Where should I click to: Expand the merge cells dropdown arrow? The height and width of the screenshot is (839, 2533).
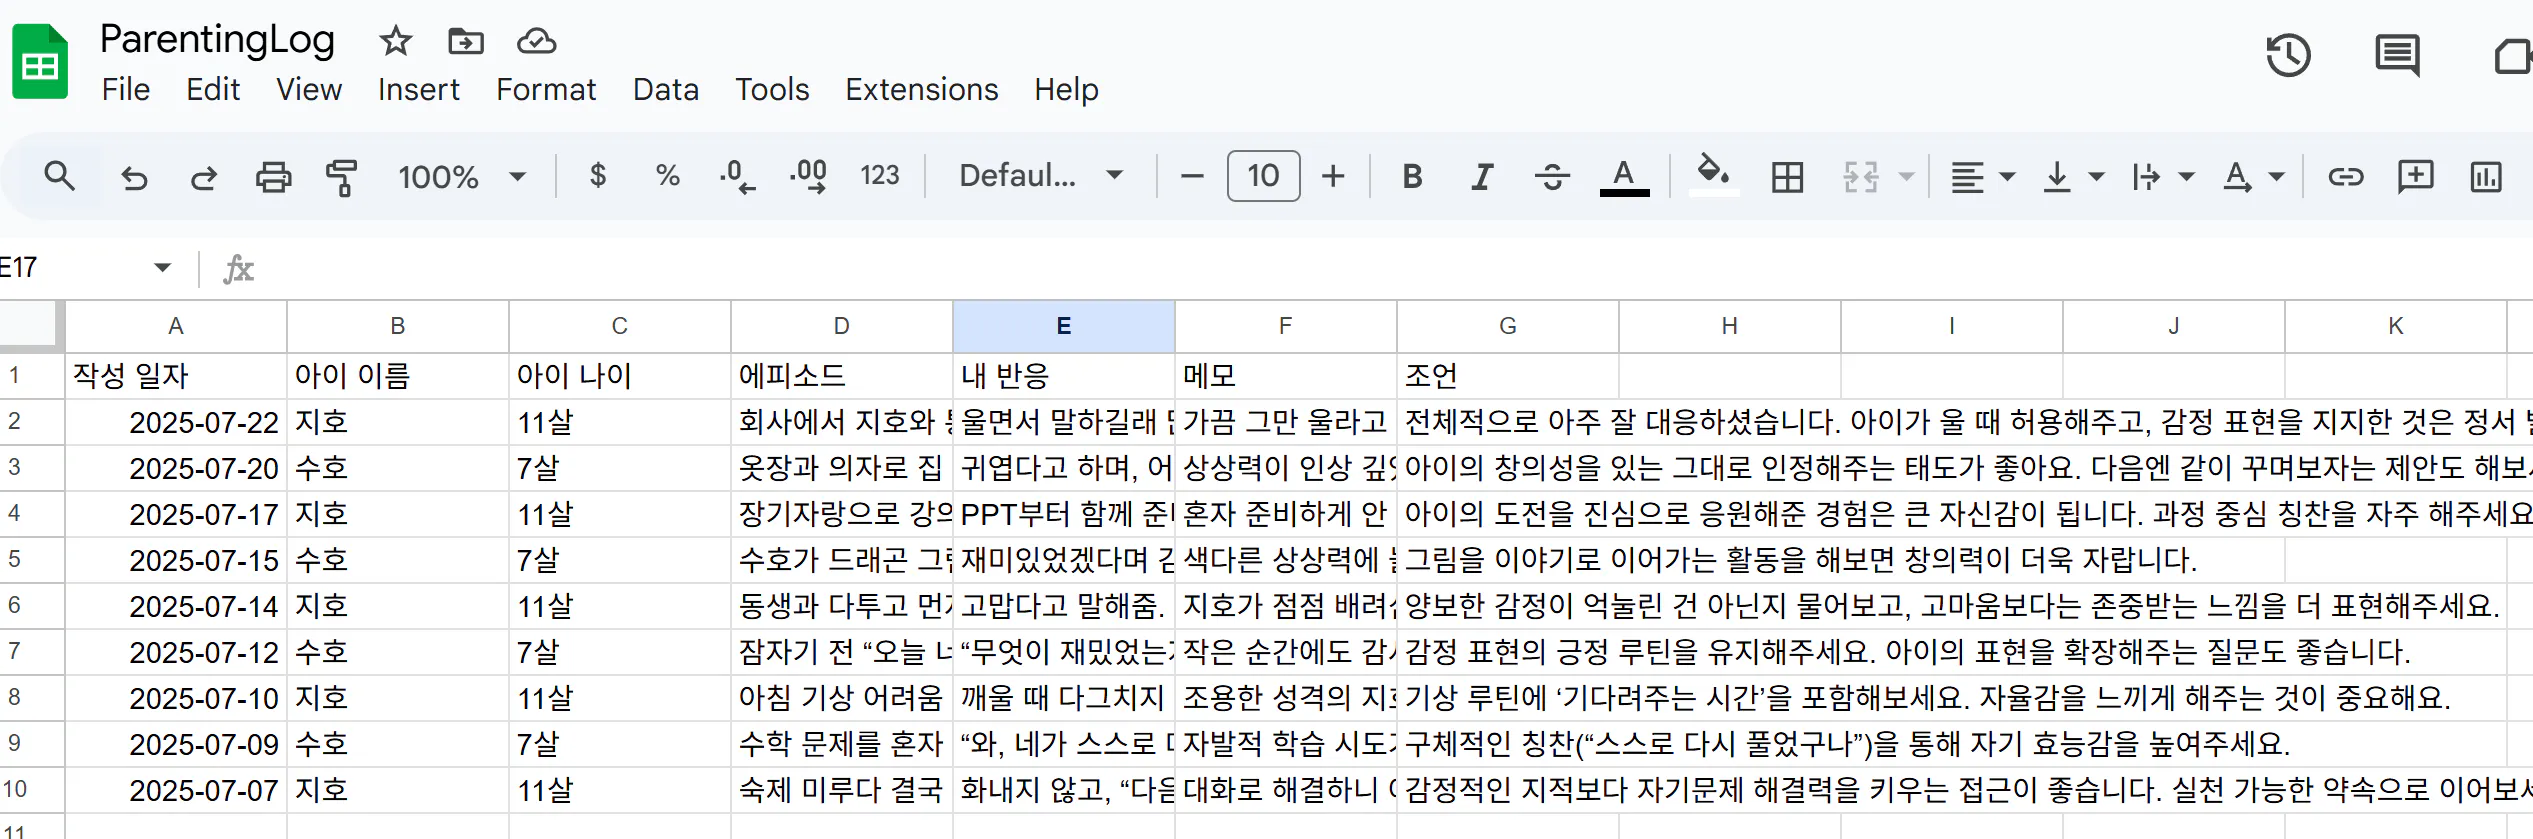tap(1906, 177)
